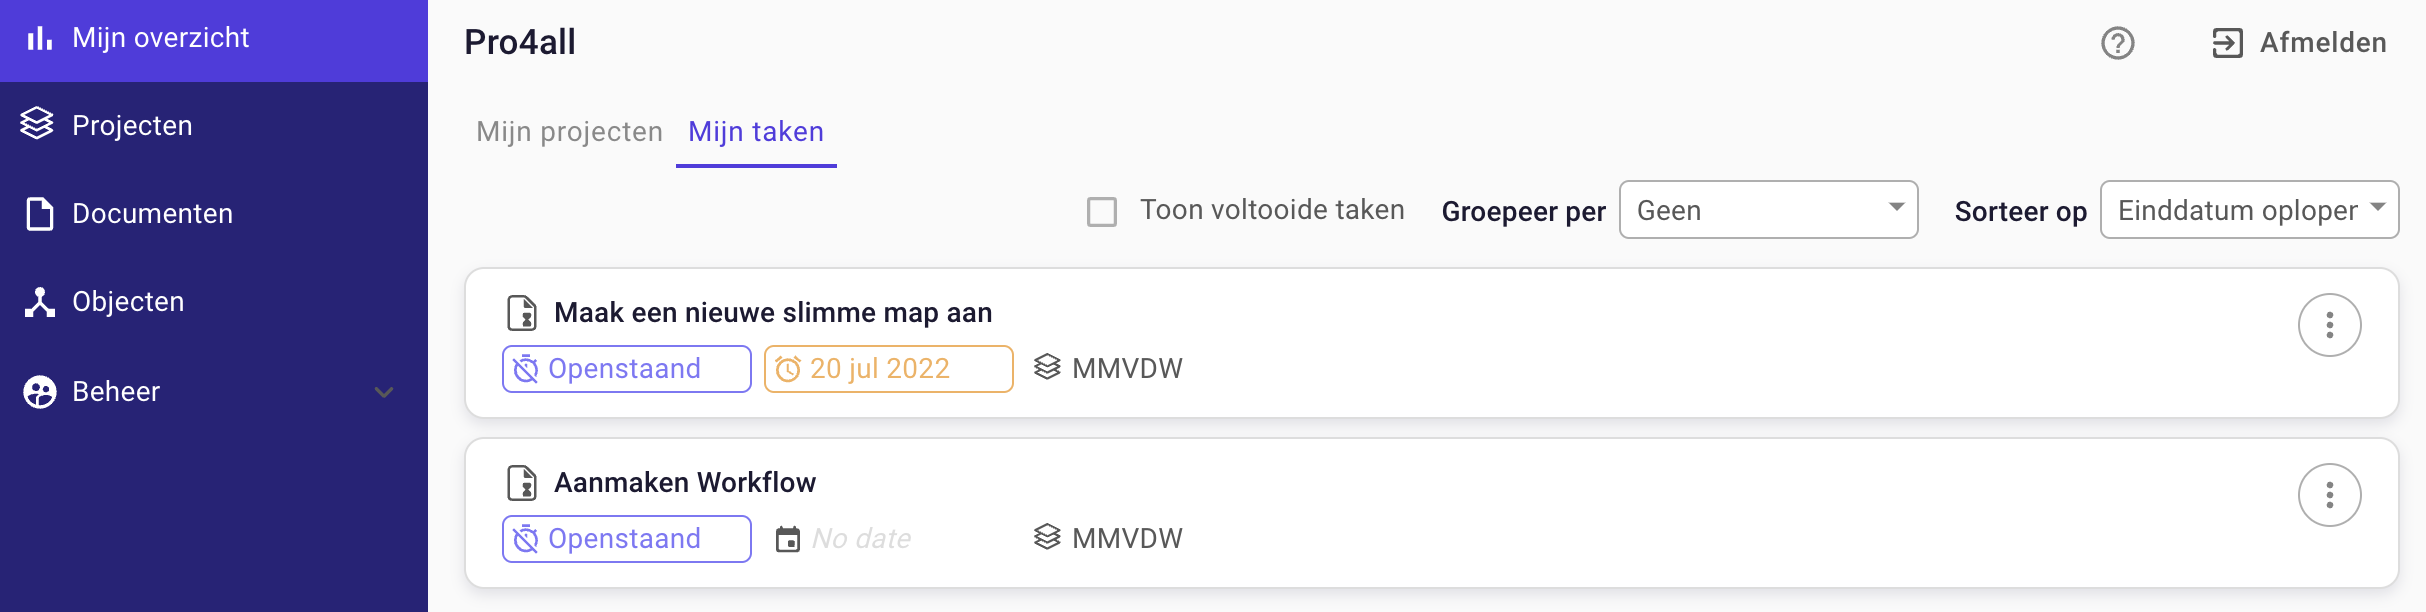Switch to the Mijn projecten tab
2426x612 pixels.
tap(569, 132)
